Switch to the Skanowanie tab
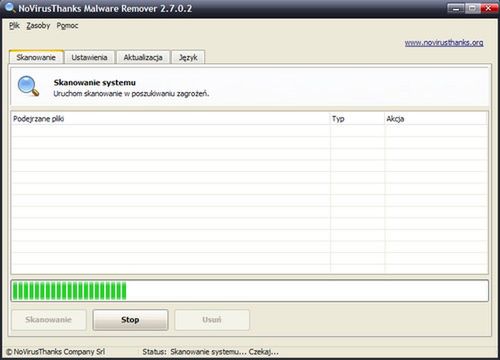Viewport: 500px width, 360px height. coord(36,57)
